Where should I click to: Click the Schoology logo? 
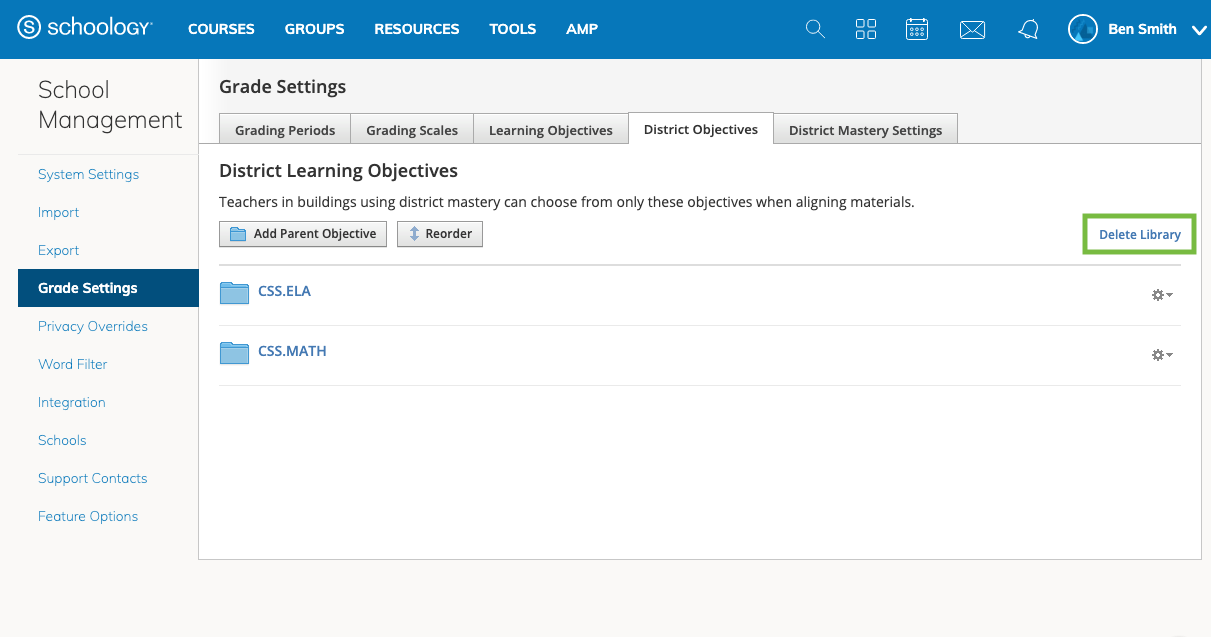click(85, 29)
